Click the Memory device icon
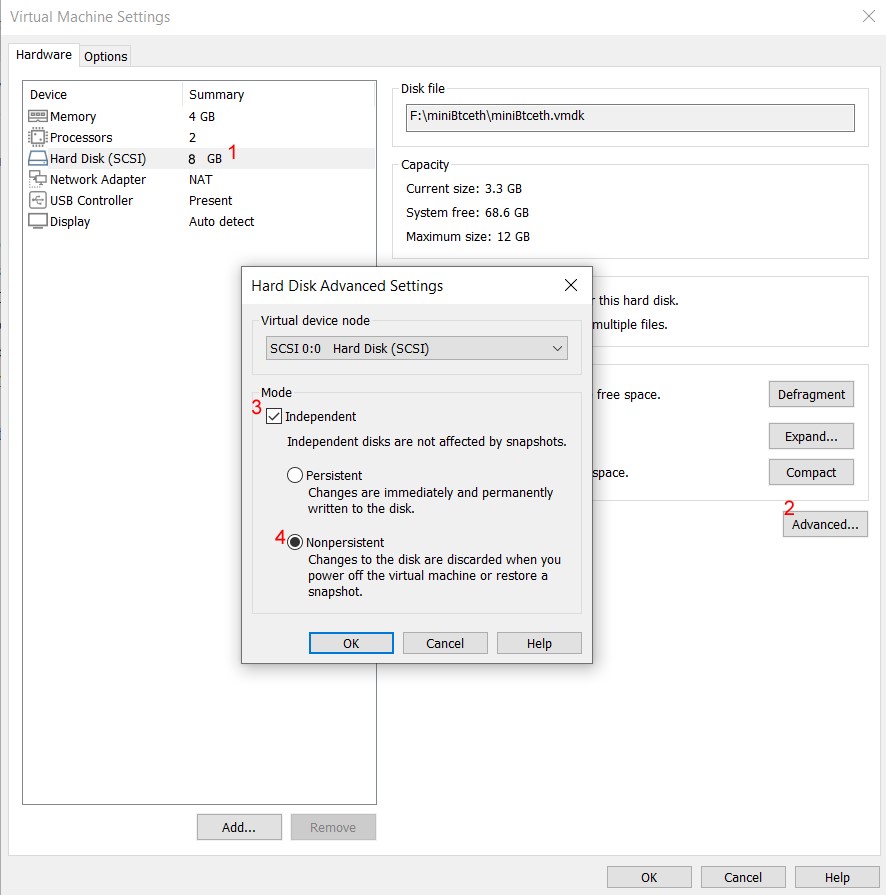This screenshot has width=886, height=895. click(38, 117)
